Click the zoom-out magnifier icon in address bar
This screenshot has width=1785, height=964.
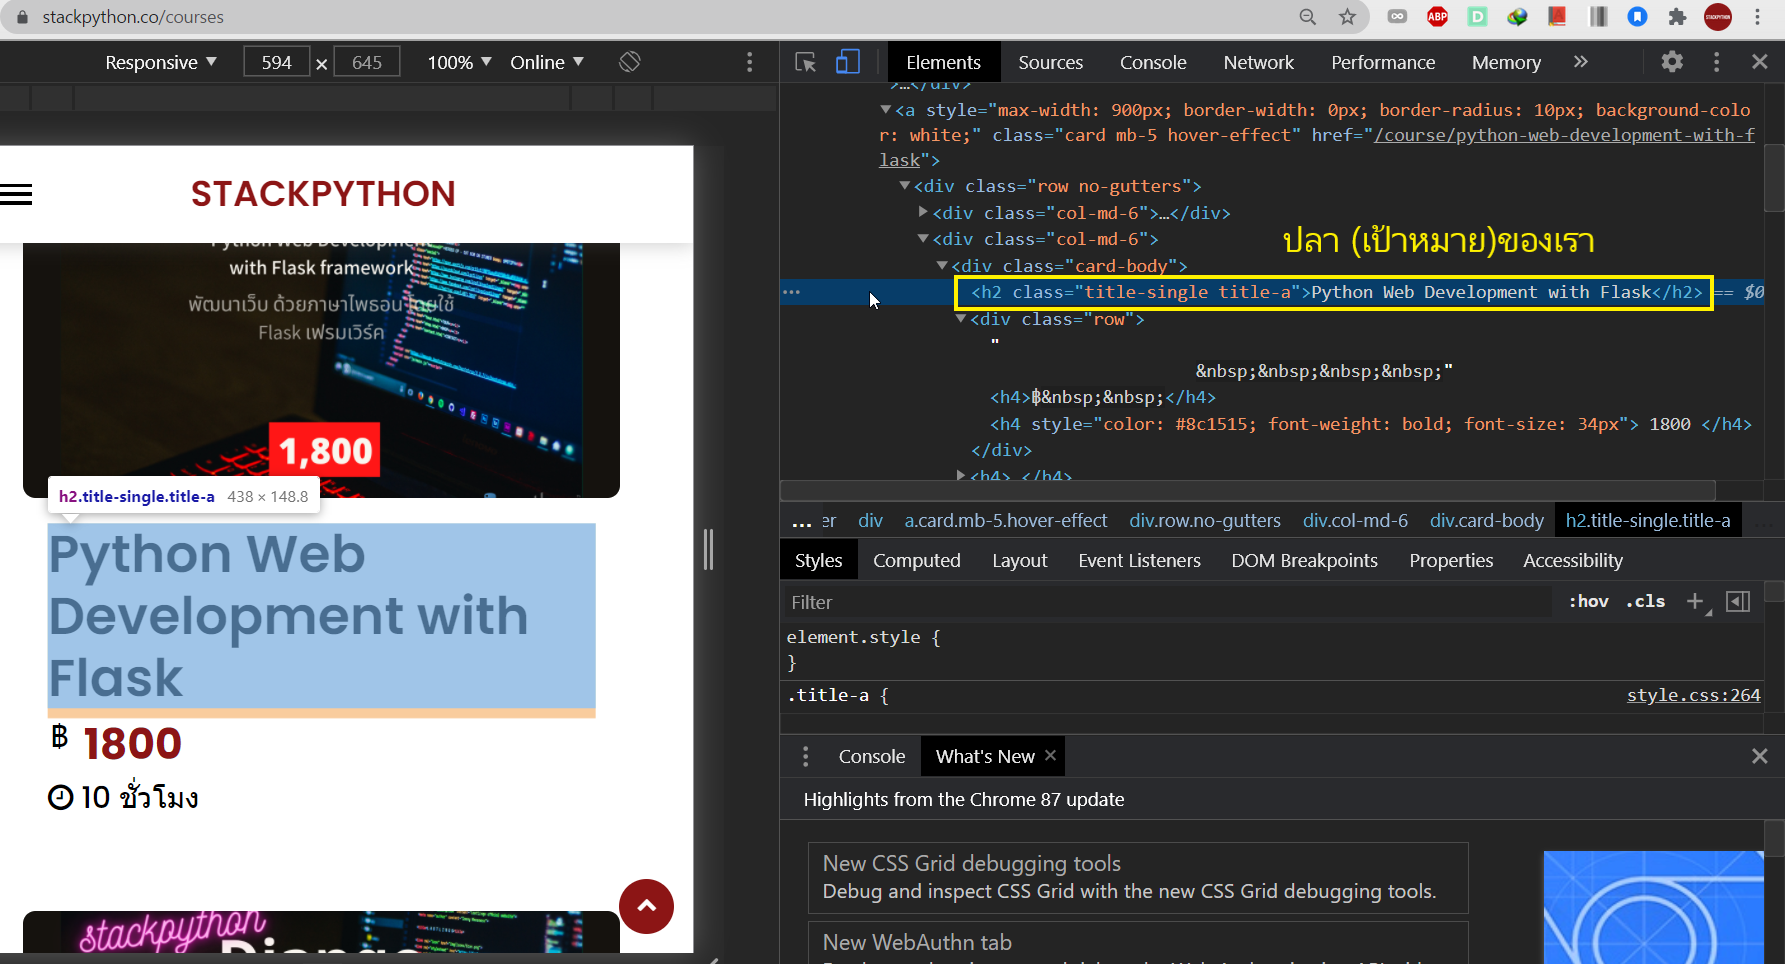pyautogui.click(x=1308, y=17)
